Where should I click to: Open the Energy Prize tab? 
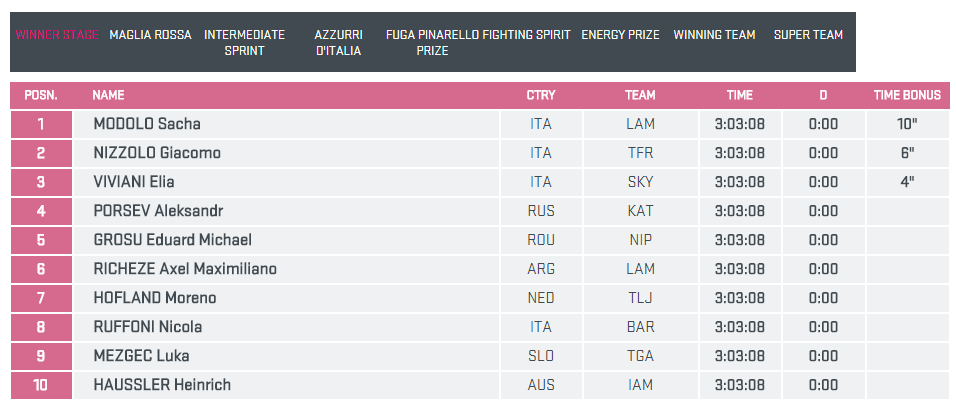(620, 35)
